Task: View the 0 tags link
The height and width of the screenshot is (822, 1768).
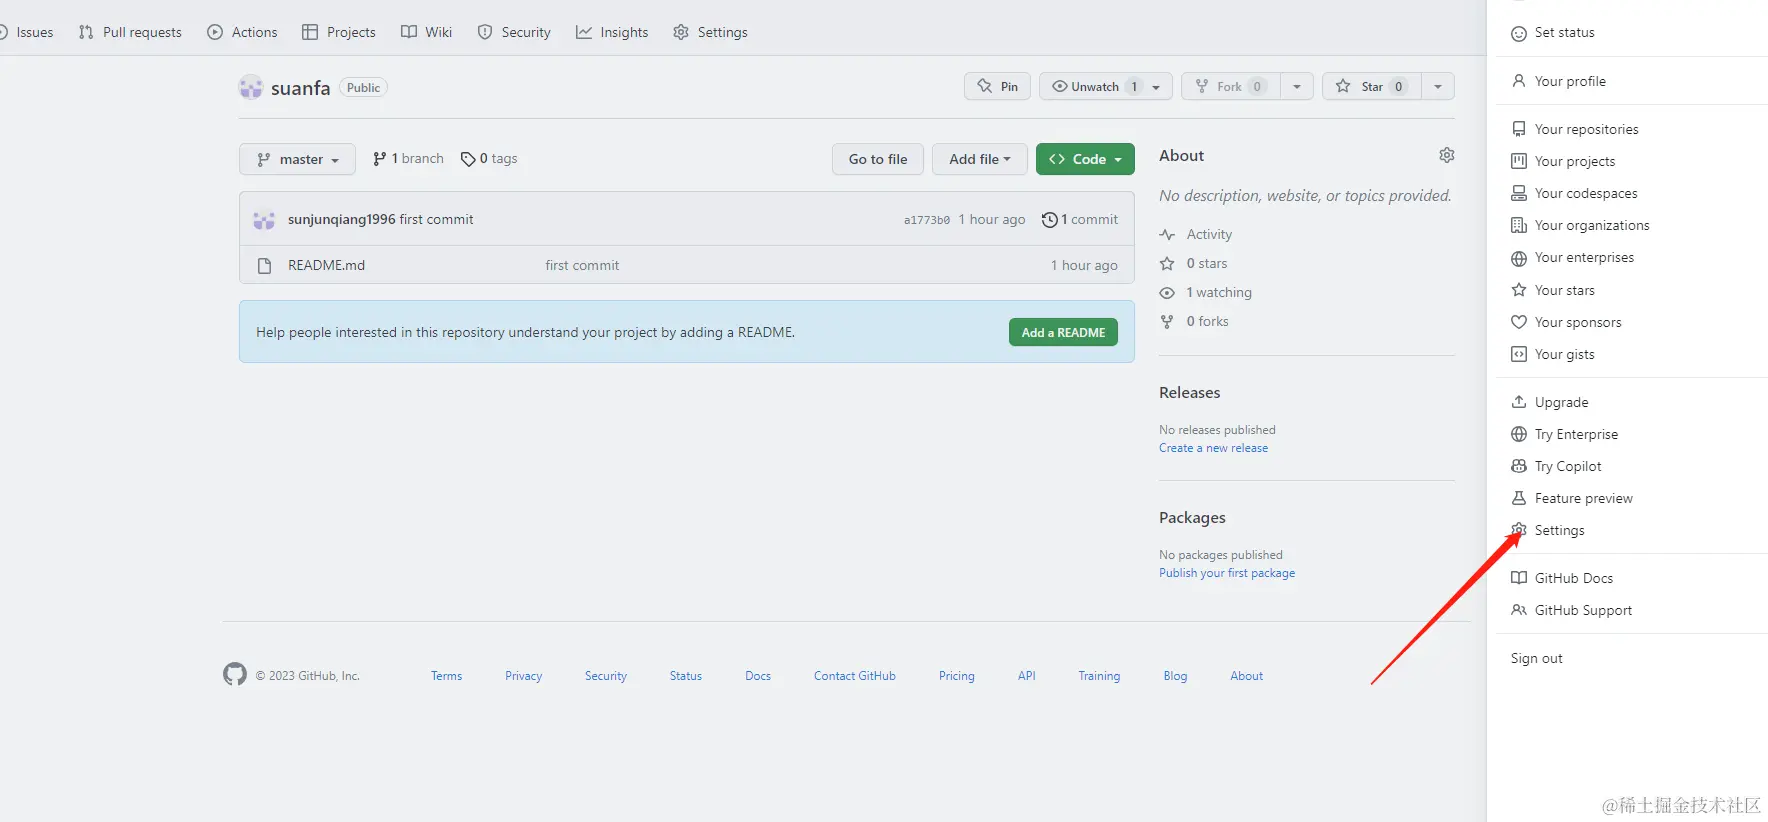Action: pyautogui.click(x=489, y=158)
